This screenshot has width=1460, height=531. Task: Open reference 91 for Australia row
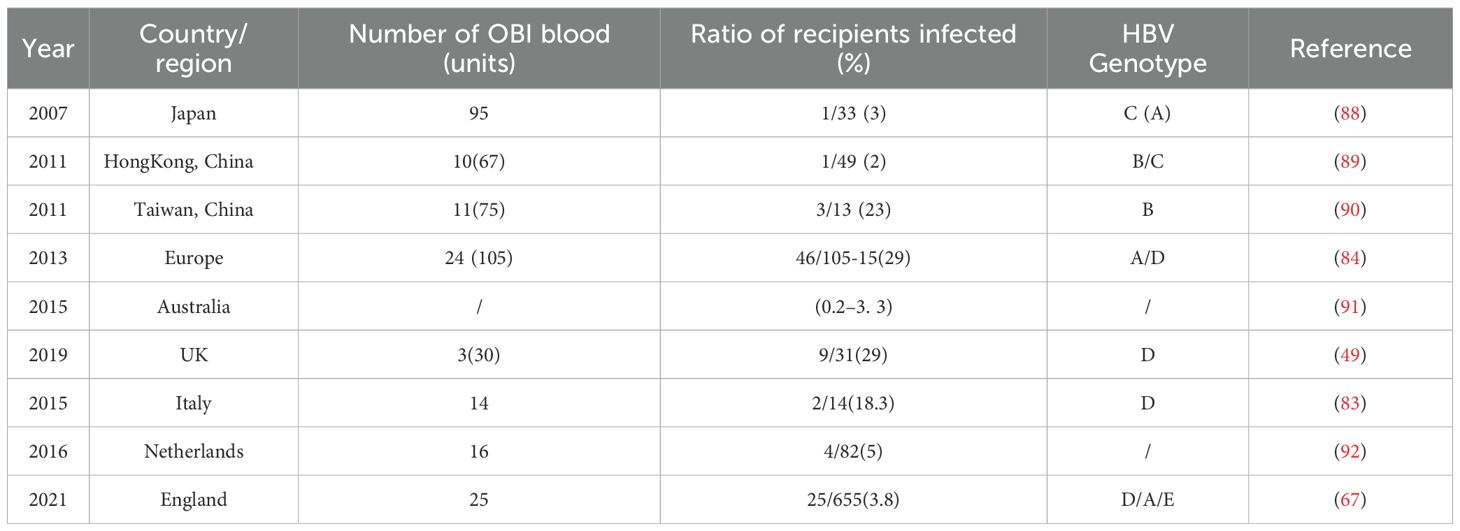click(x=1349, y=307)
